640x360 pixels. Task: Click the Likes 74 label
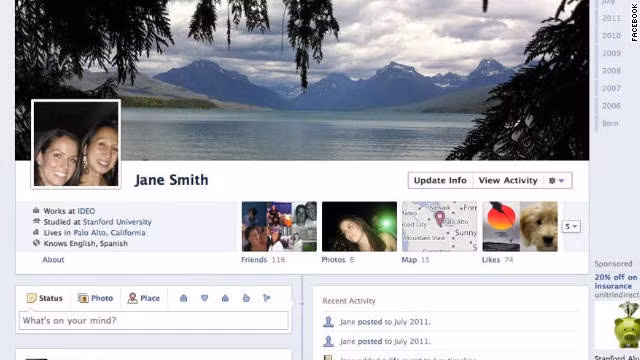[x=497, y=260]
